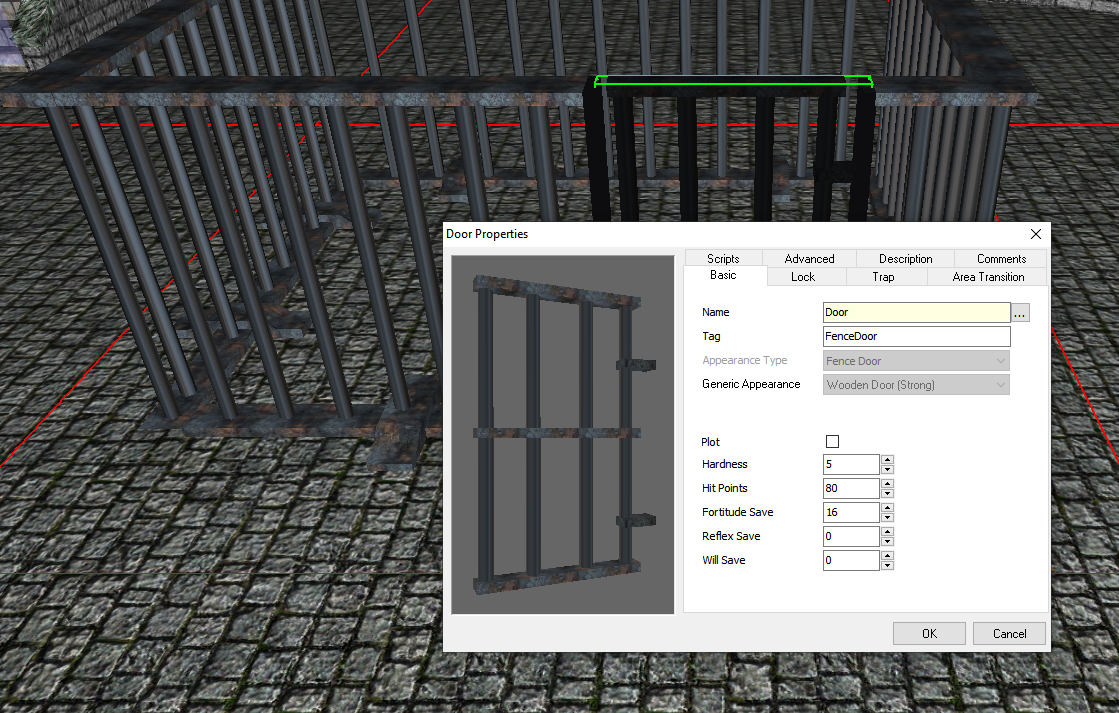Click the Name input field
This screenshot has width=1119, height=713.
916,313
